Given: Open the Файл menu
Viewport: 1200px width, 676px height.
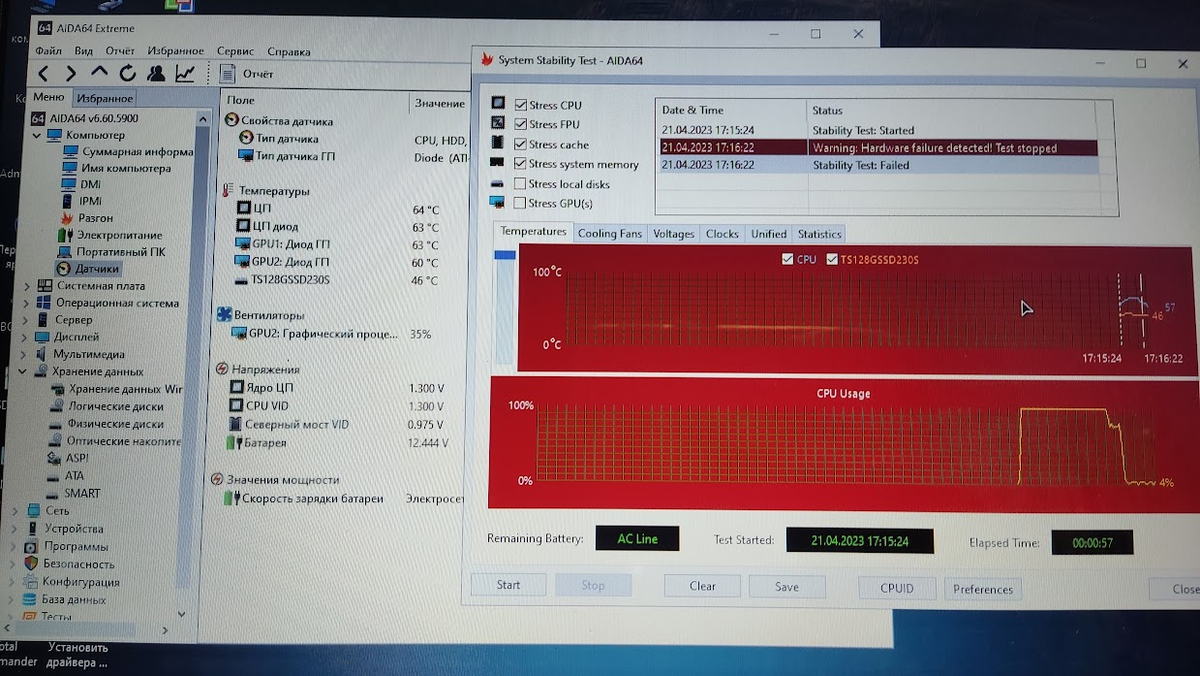Looking at the screenshot, I should [48, 51].
